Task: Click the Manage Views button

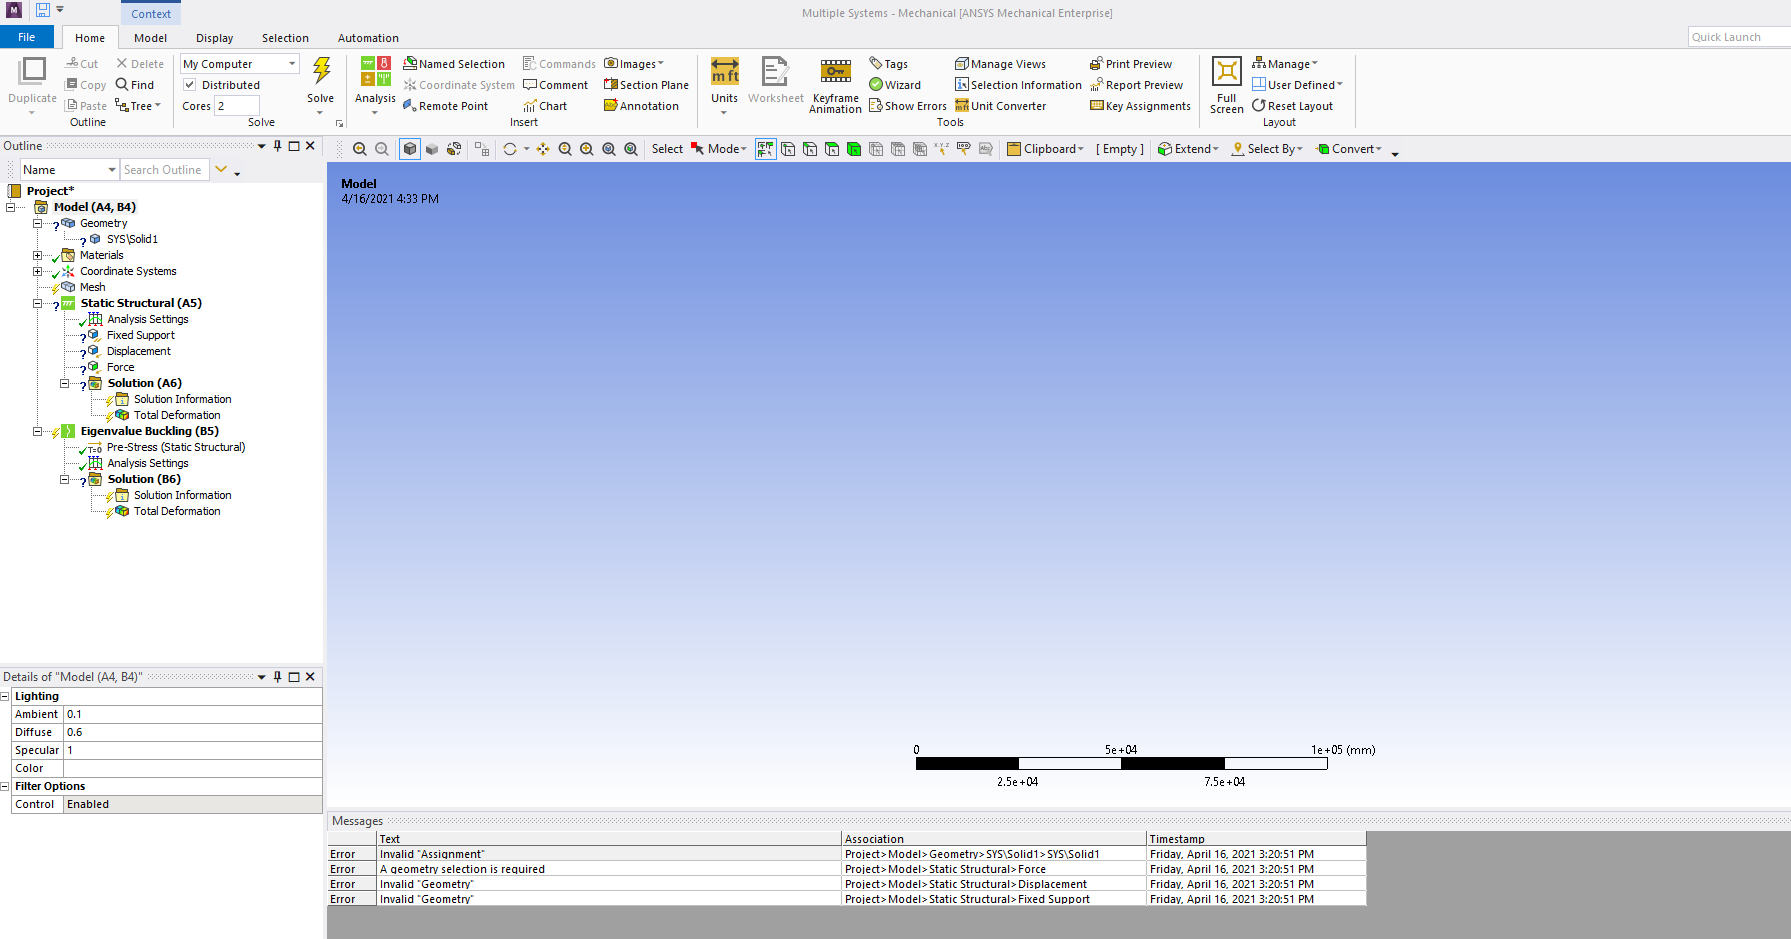Action: point(1001,64)
